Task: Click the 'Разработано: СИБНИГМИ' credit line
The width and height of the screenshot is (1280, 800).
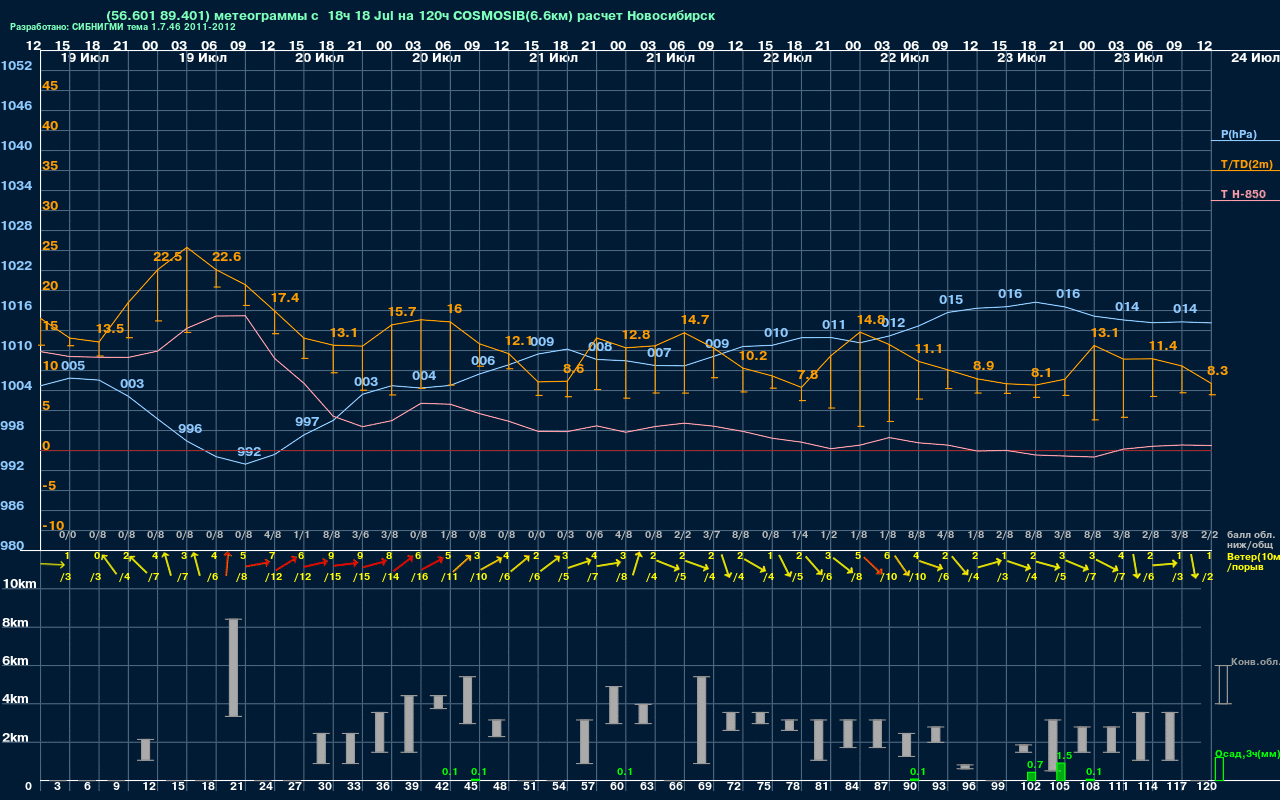Action: pos(123,27)
